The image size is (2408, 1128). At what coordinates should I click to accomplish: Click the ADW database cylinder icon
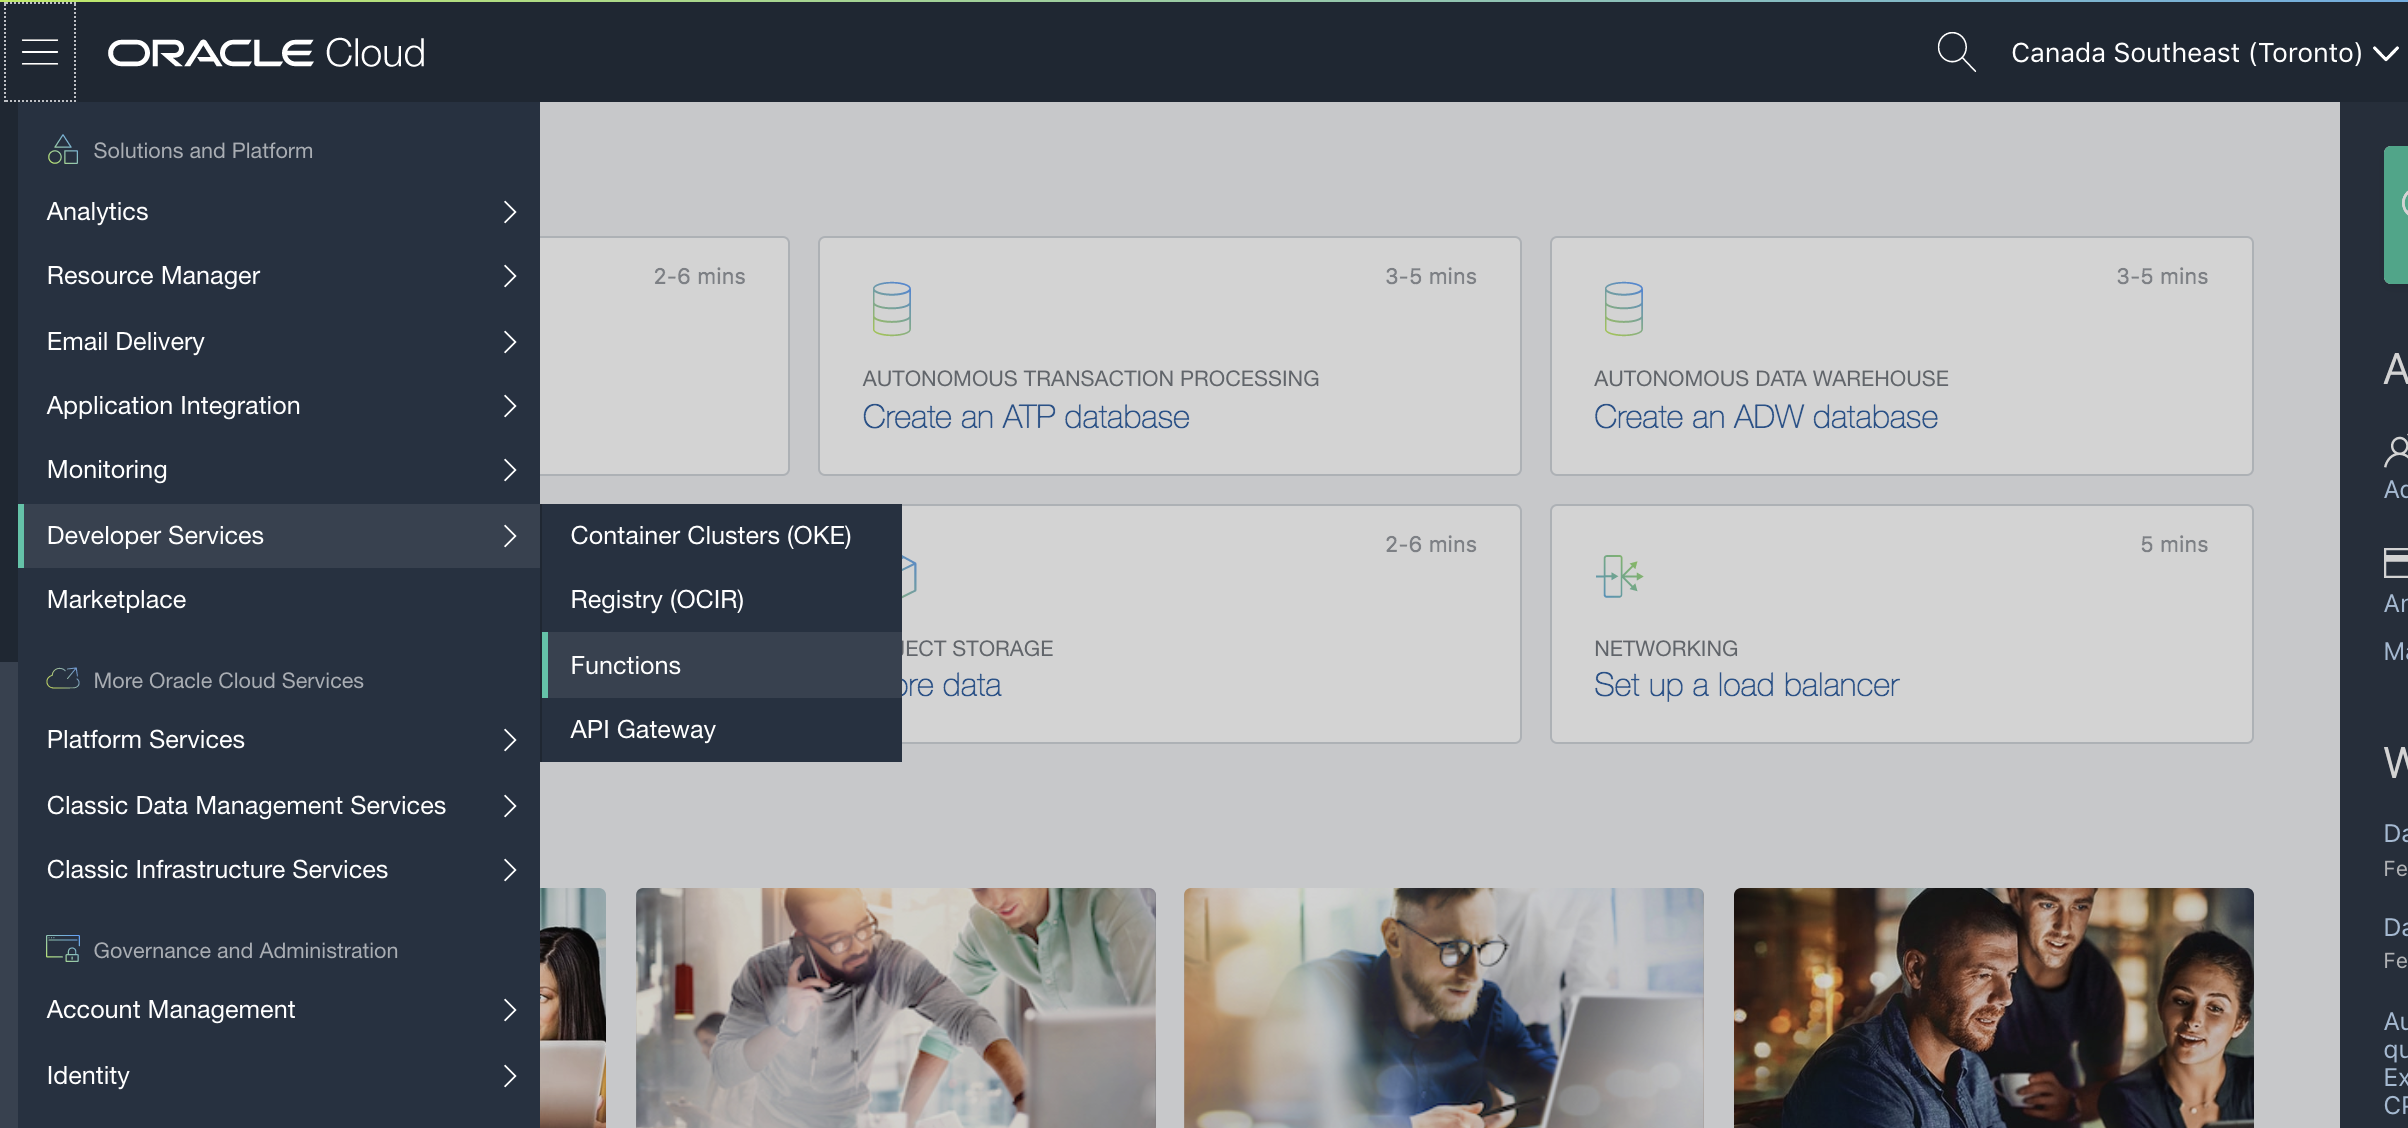click(x=1623, y=308)
